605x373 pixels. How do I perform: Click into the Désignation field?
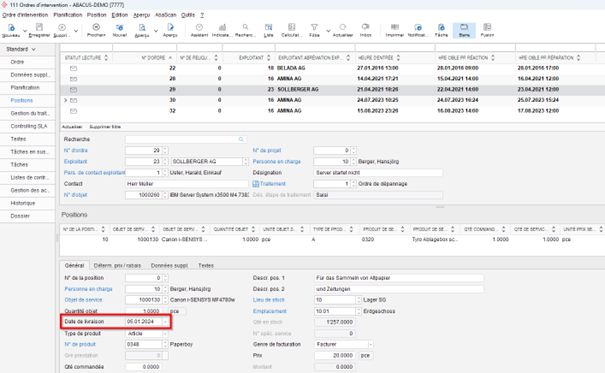pyautogui.click(x=378, y=173)
